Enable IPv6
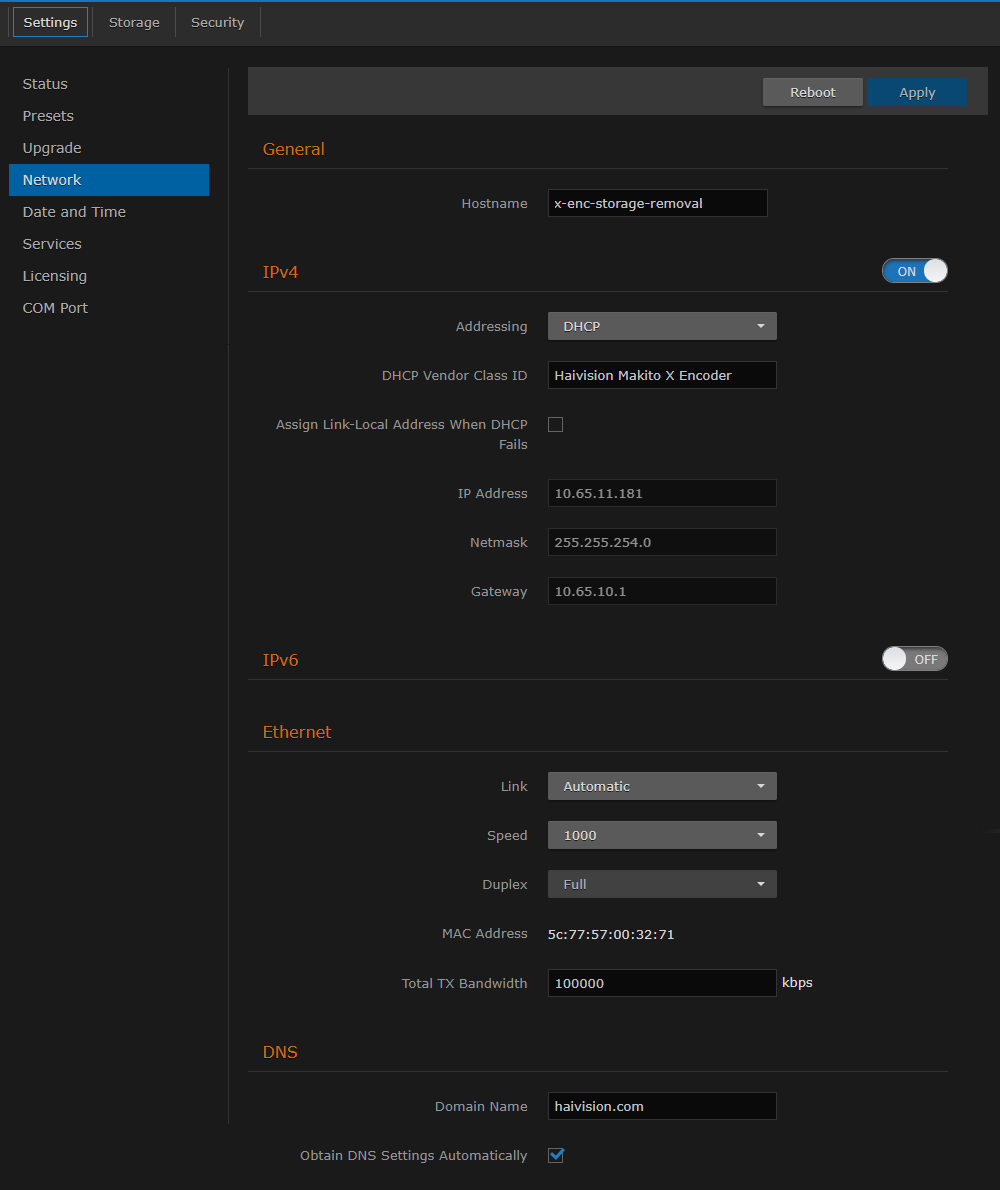 (914, 658)
